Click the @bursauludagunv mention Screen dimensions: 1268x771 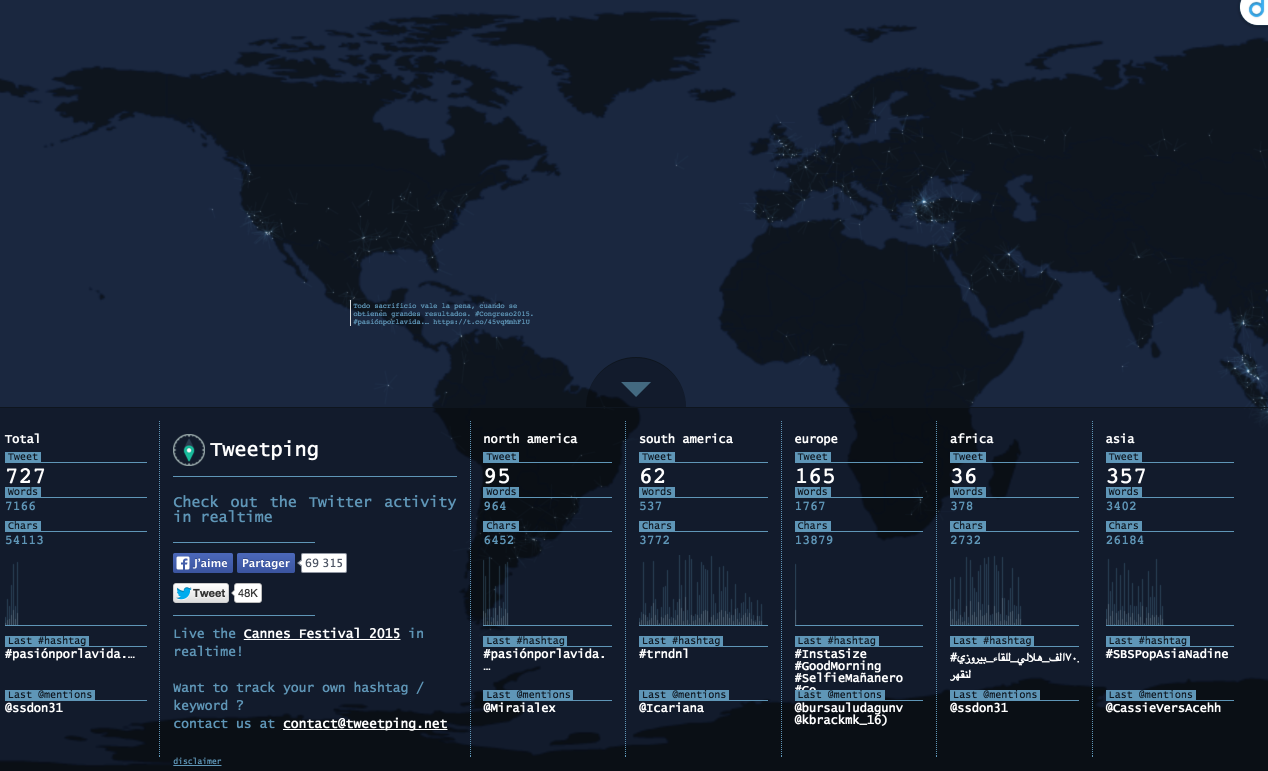[849, 708]
